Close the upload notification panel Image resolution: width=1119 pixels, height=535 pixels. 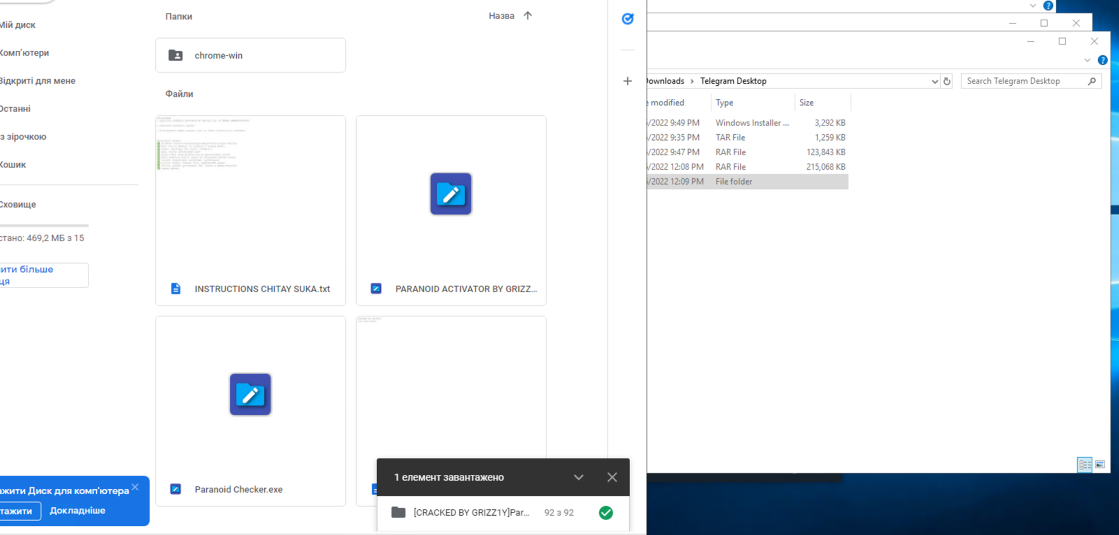click(x=612, y=477)
